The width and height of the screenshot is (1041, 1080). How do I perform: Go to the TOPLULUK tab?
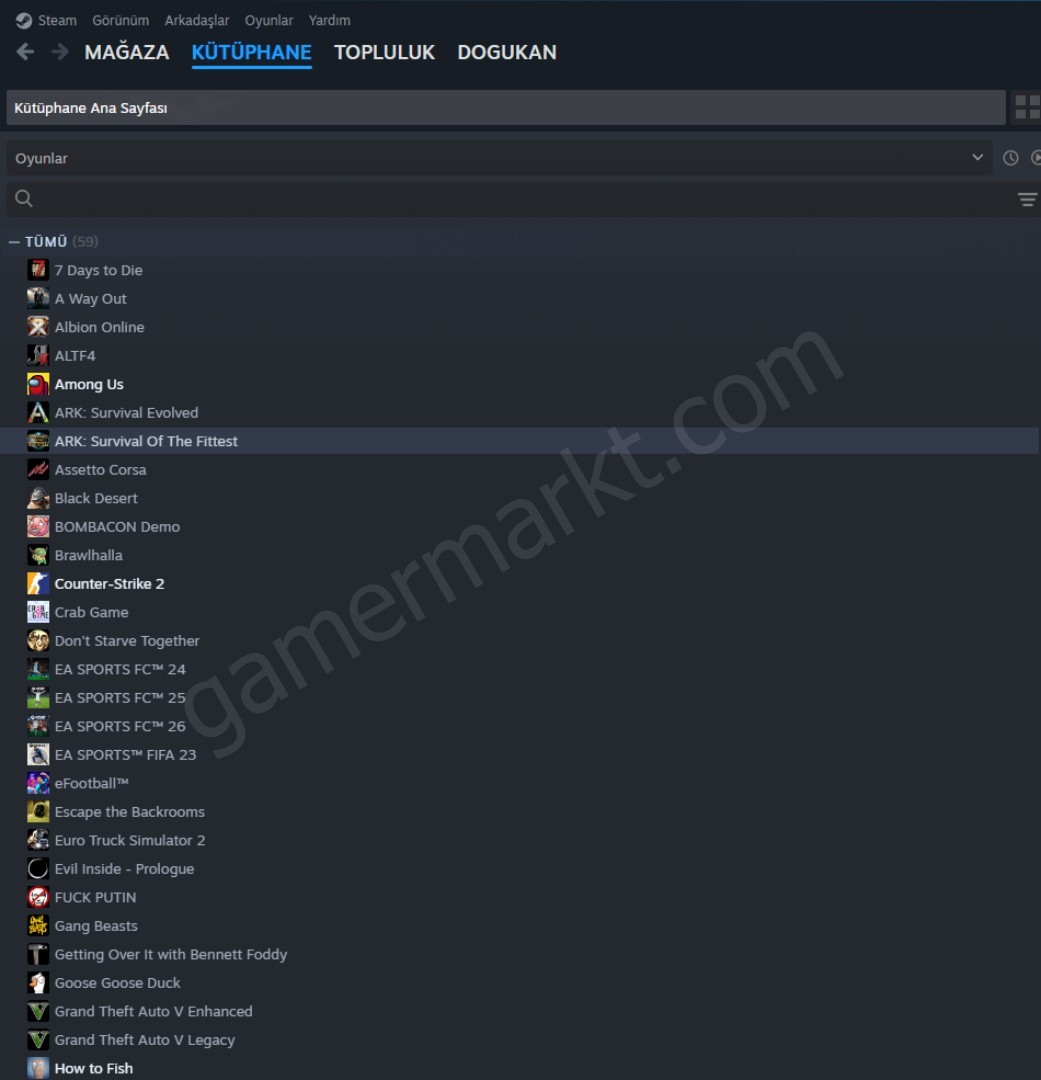[x=384, y=52]
